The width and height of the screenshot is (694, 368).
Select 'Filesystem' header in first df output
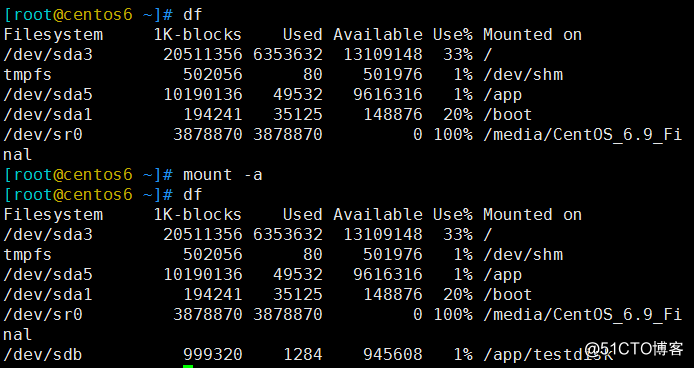53,35
